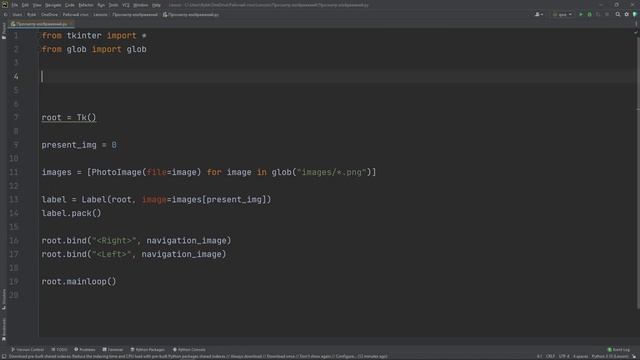Click 'from tkinter import *' line

94,36
